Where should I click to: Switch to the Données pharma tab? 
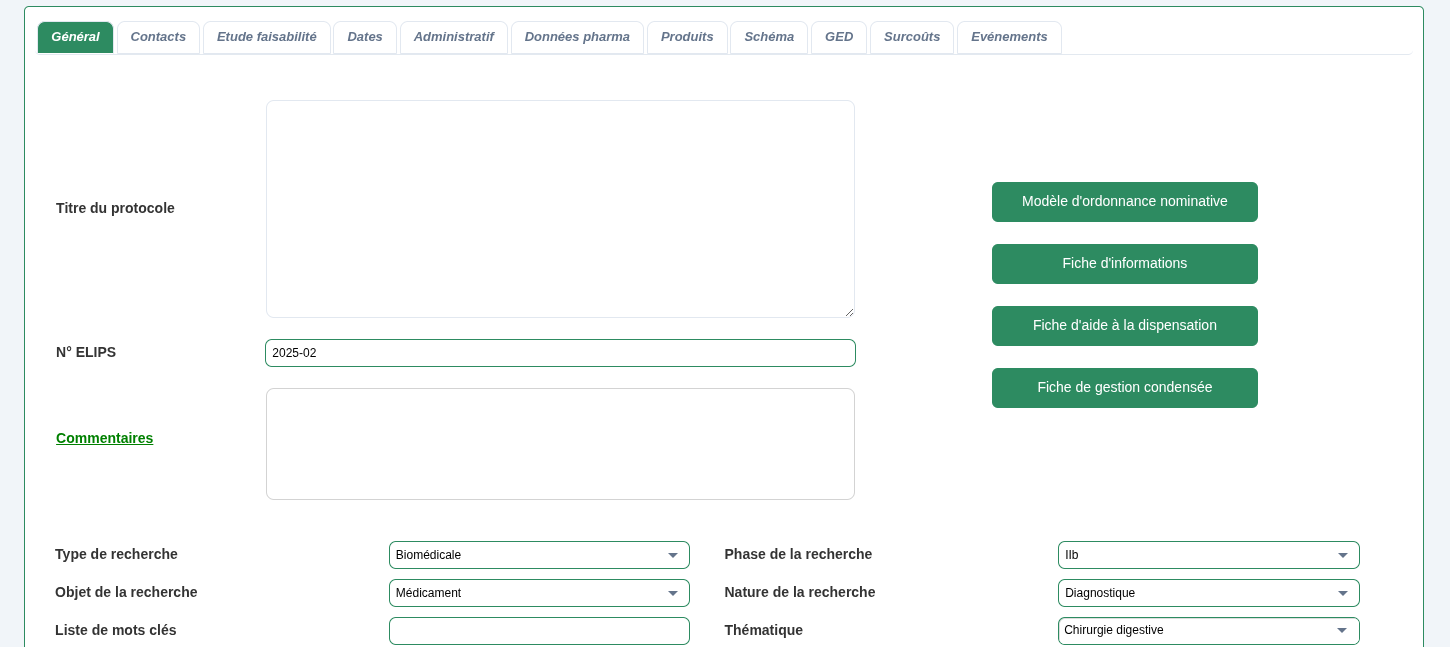(x=577, y=37)
